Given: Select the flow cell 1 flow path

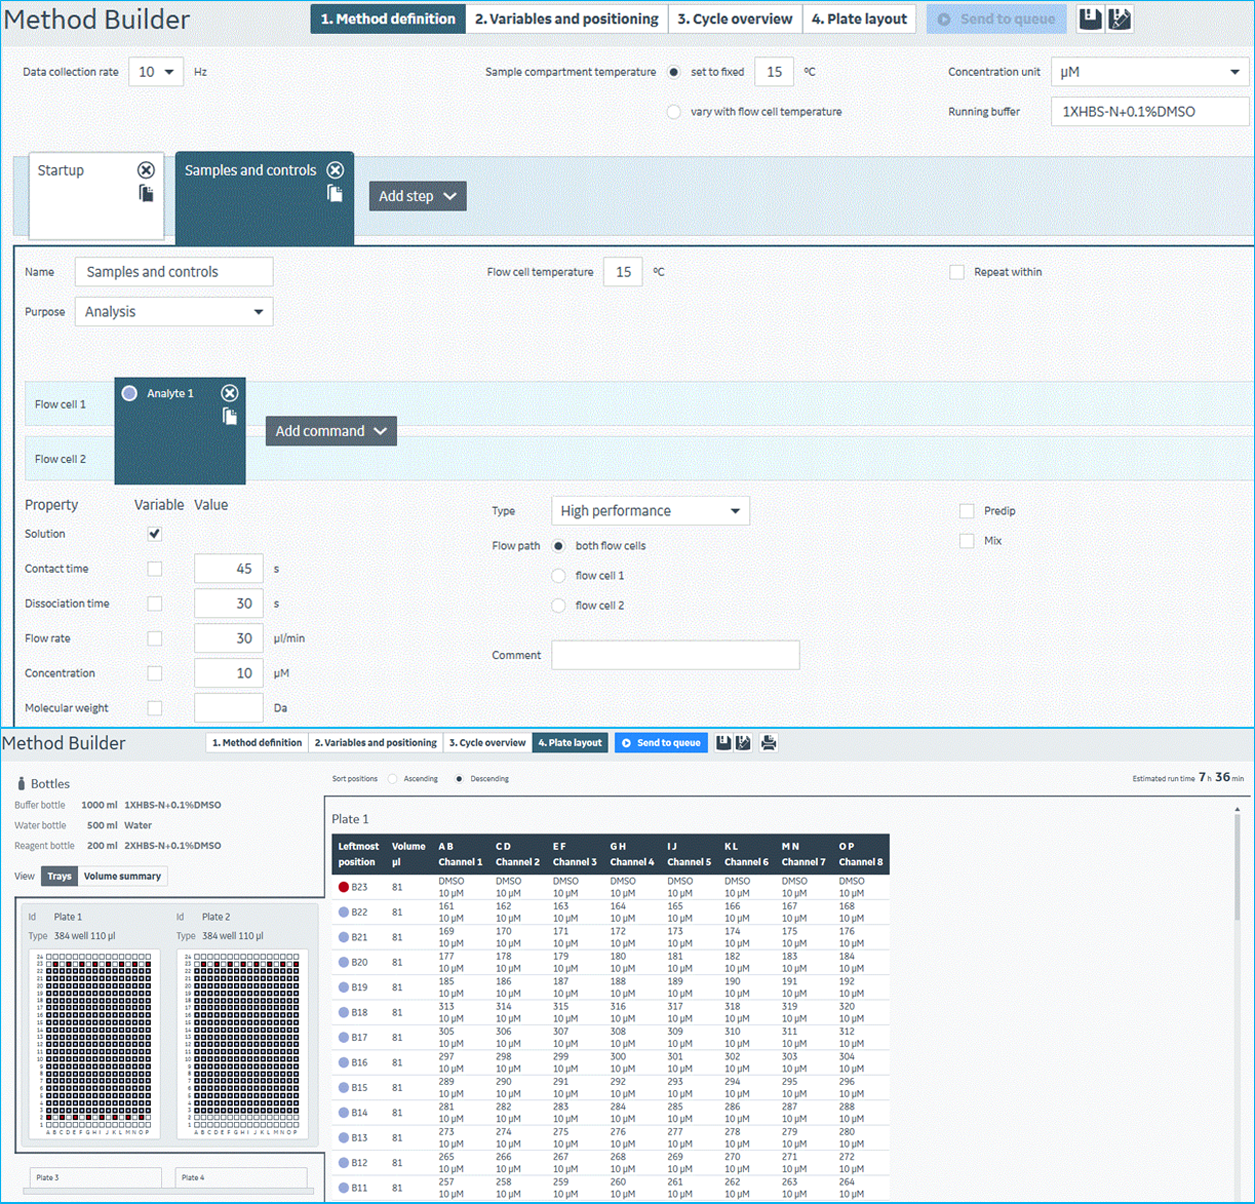Looking at the screenshot, I should click(559, 576).
